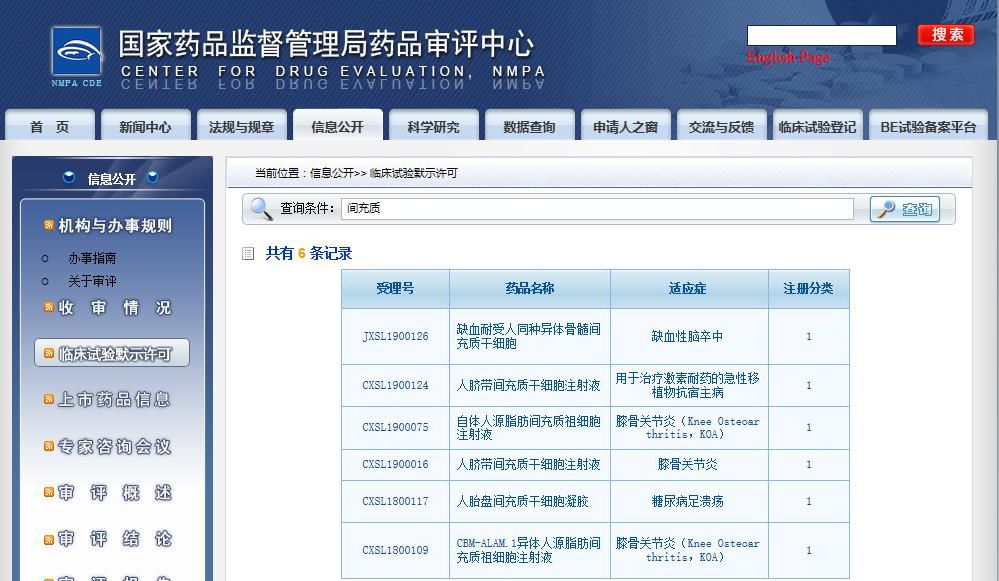Click the breadcrumb 信息公开>>临床试验默示许可
Screen dimensions: 999x581
[384, 173]
